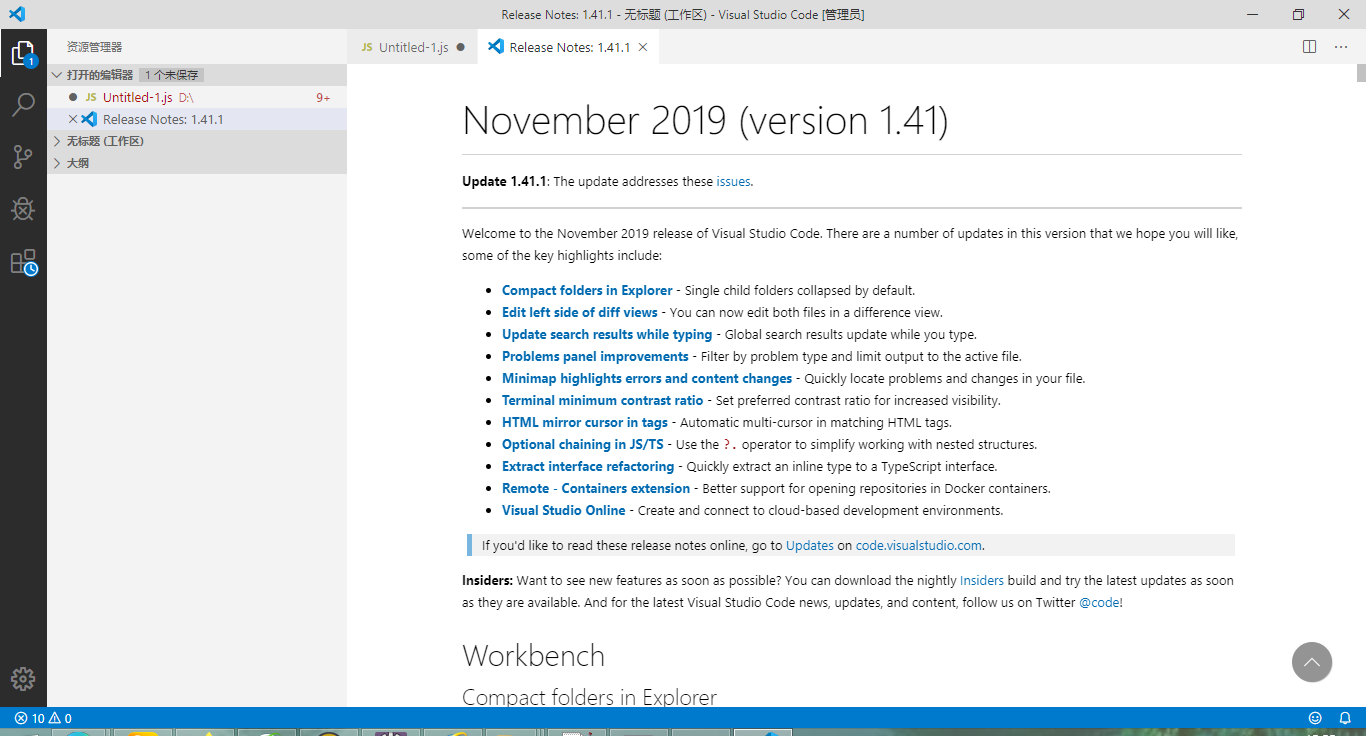
Task: Open Remote - Containers extension link
Action: pos(596,488)
